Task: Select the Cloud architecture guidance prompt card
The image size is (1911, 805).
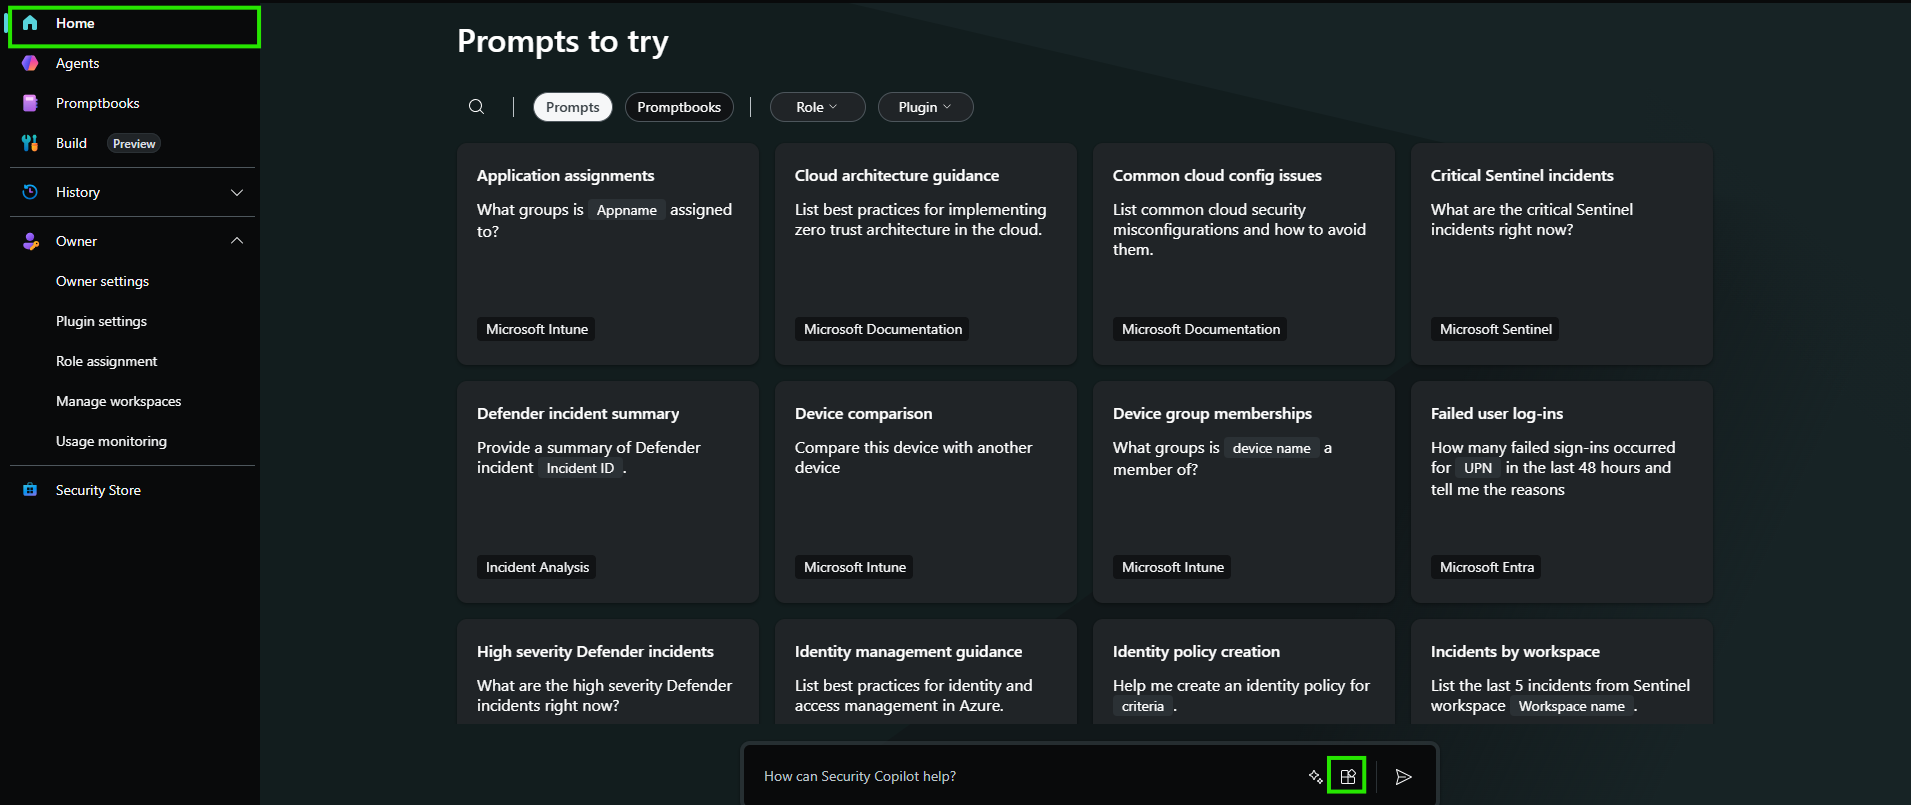Action: coord(926,254)
